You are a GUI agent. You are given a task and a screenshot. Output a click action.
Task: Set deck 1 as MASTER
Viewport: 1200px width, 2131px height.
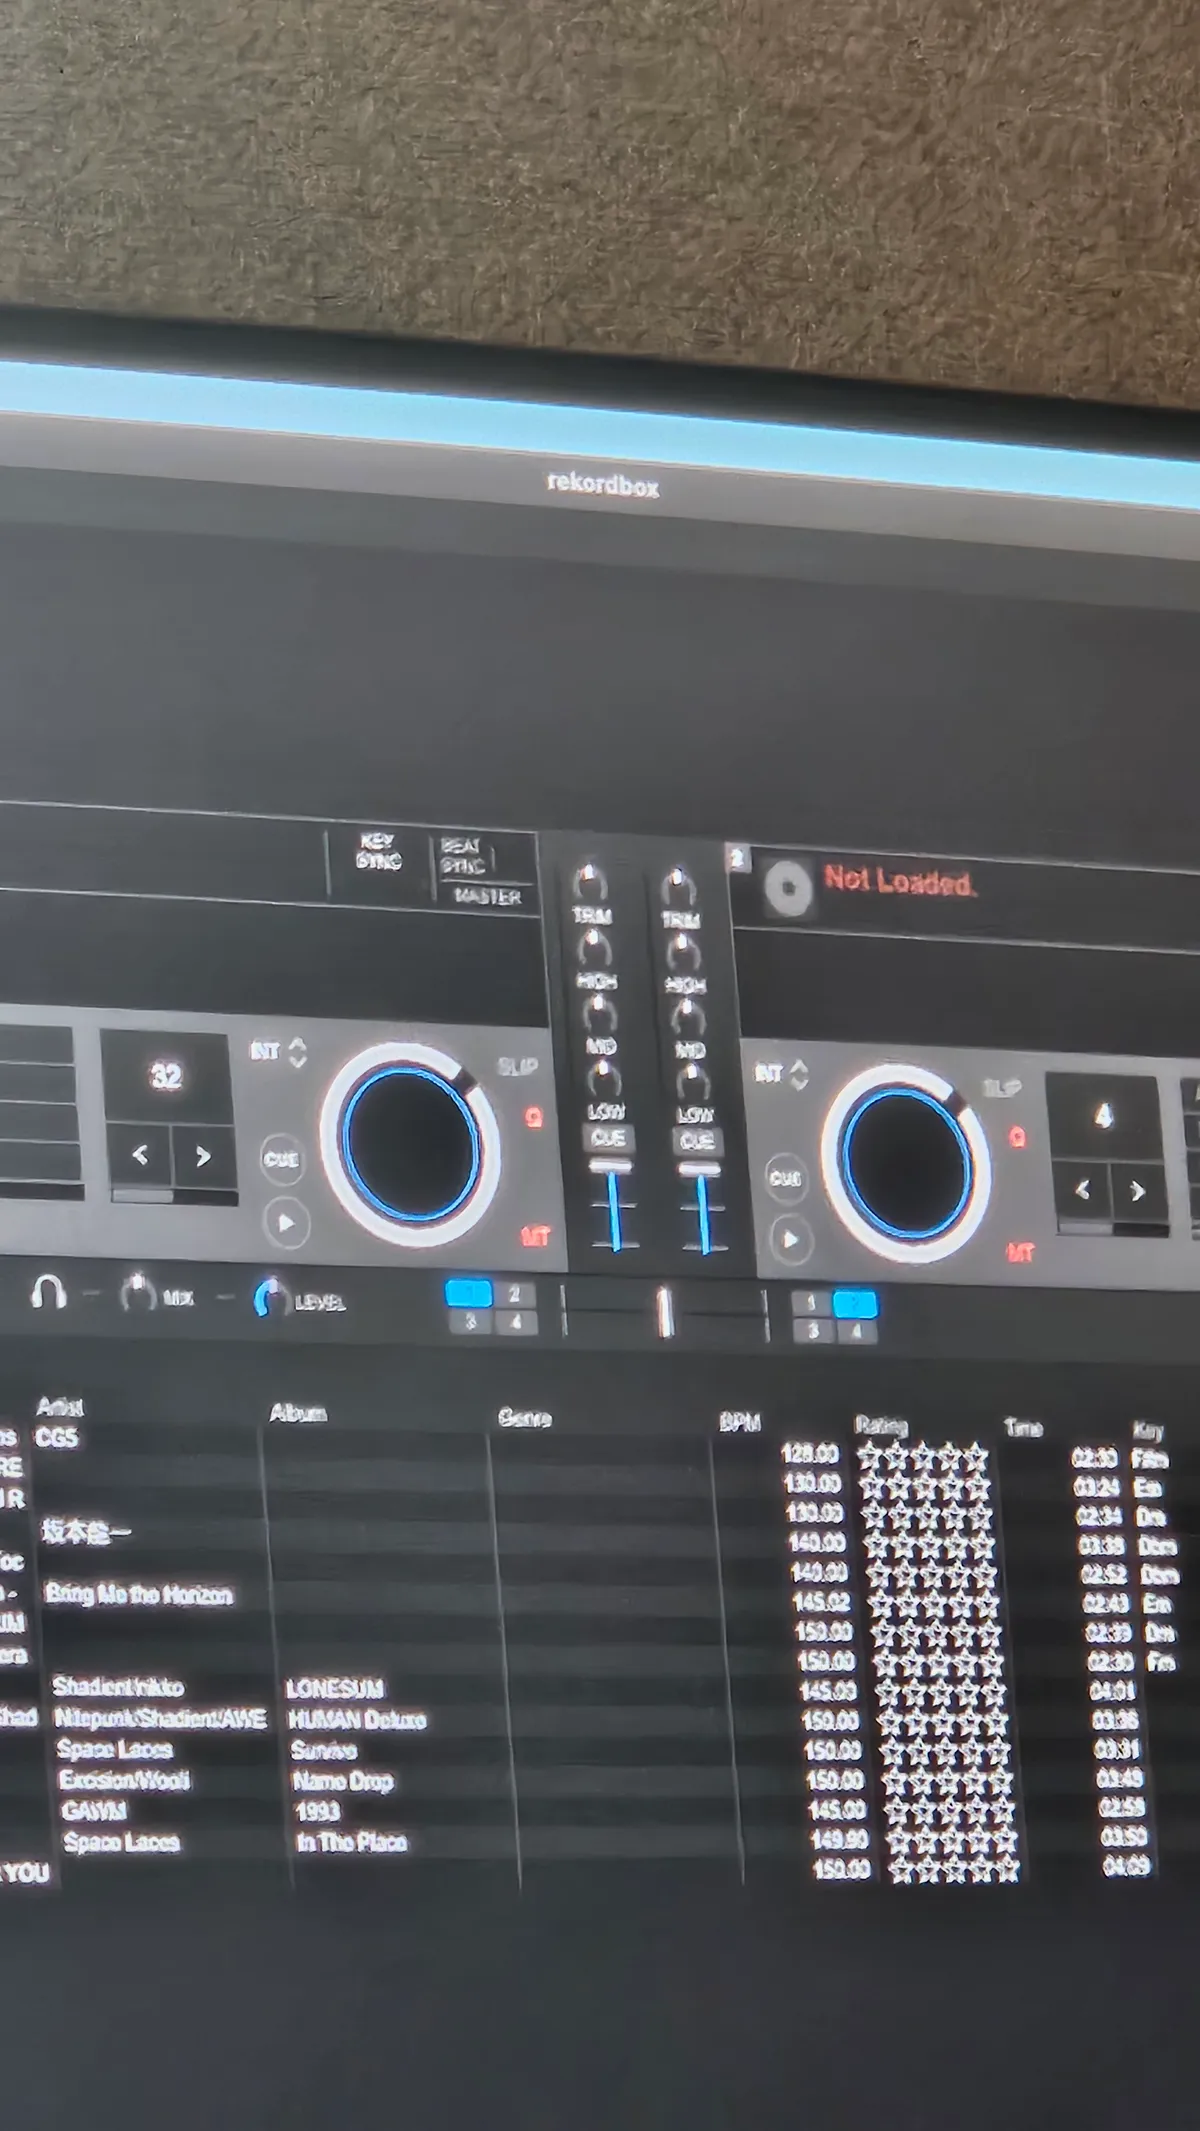click(487, 896)
